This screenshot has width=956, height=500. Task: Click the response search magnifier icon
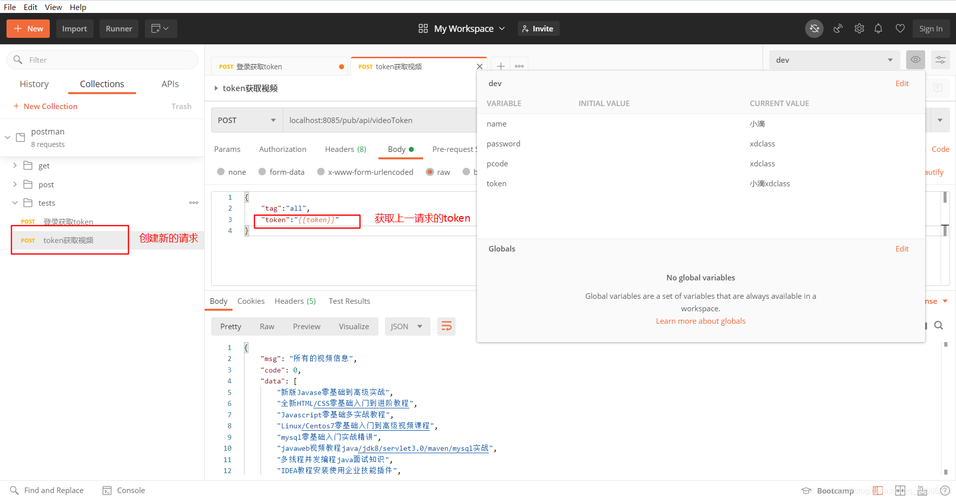point(939,326)
